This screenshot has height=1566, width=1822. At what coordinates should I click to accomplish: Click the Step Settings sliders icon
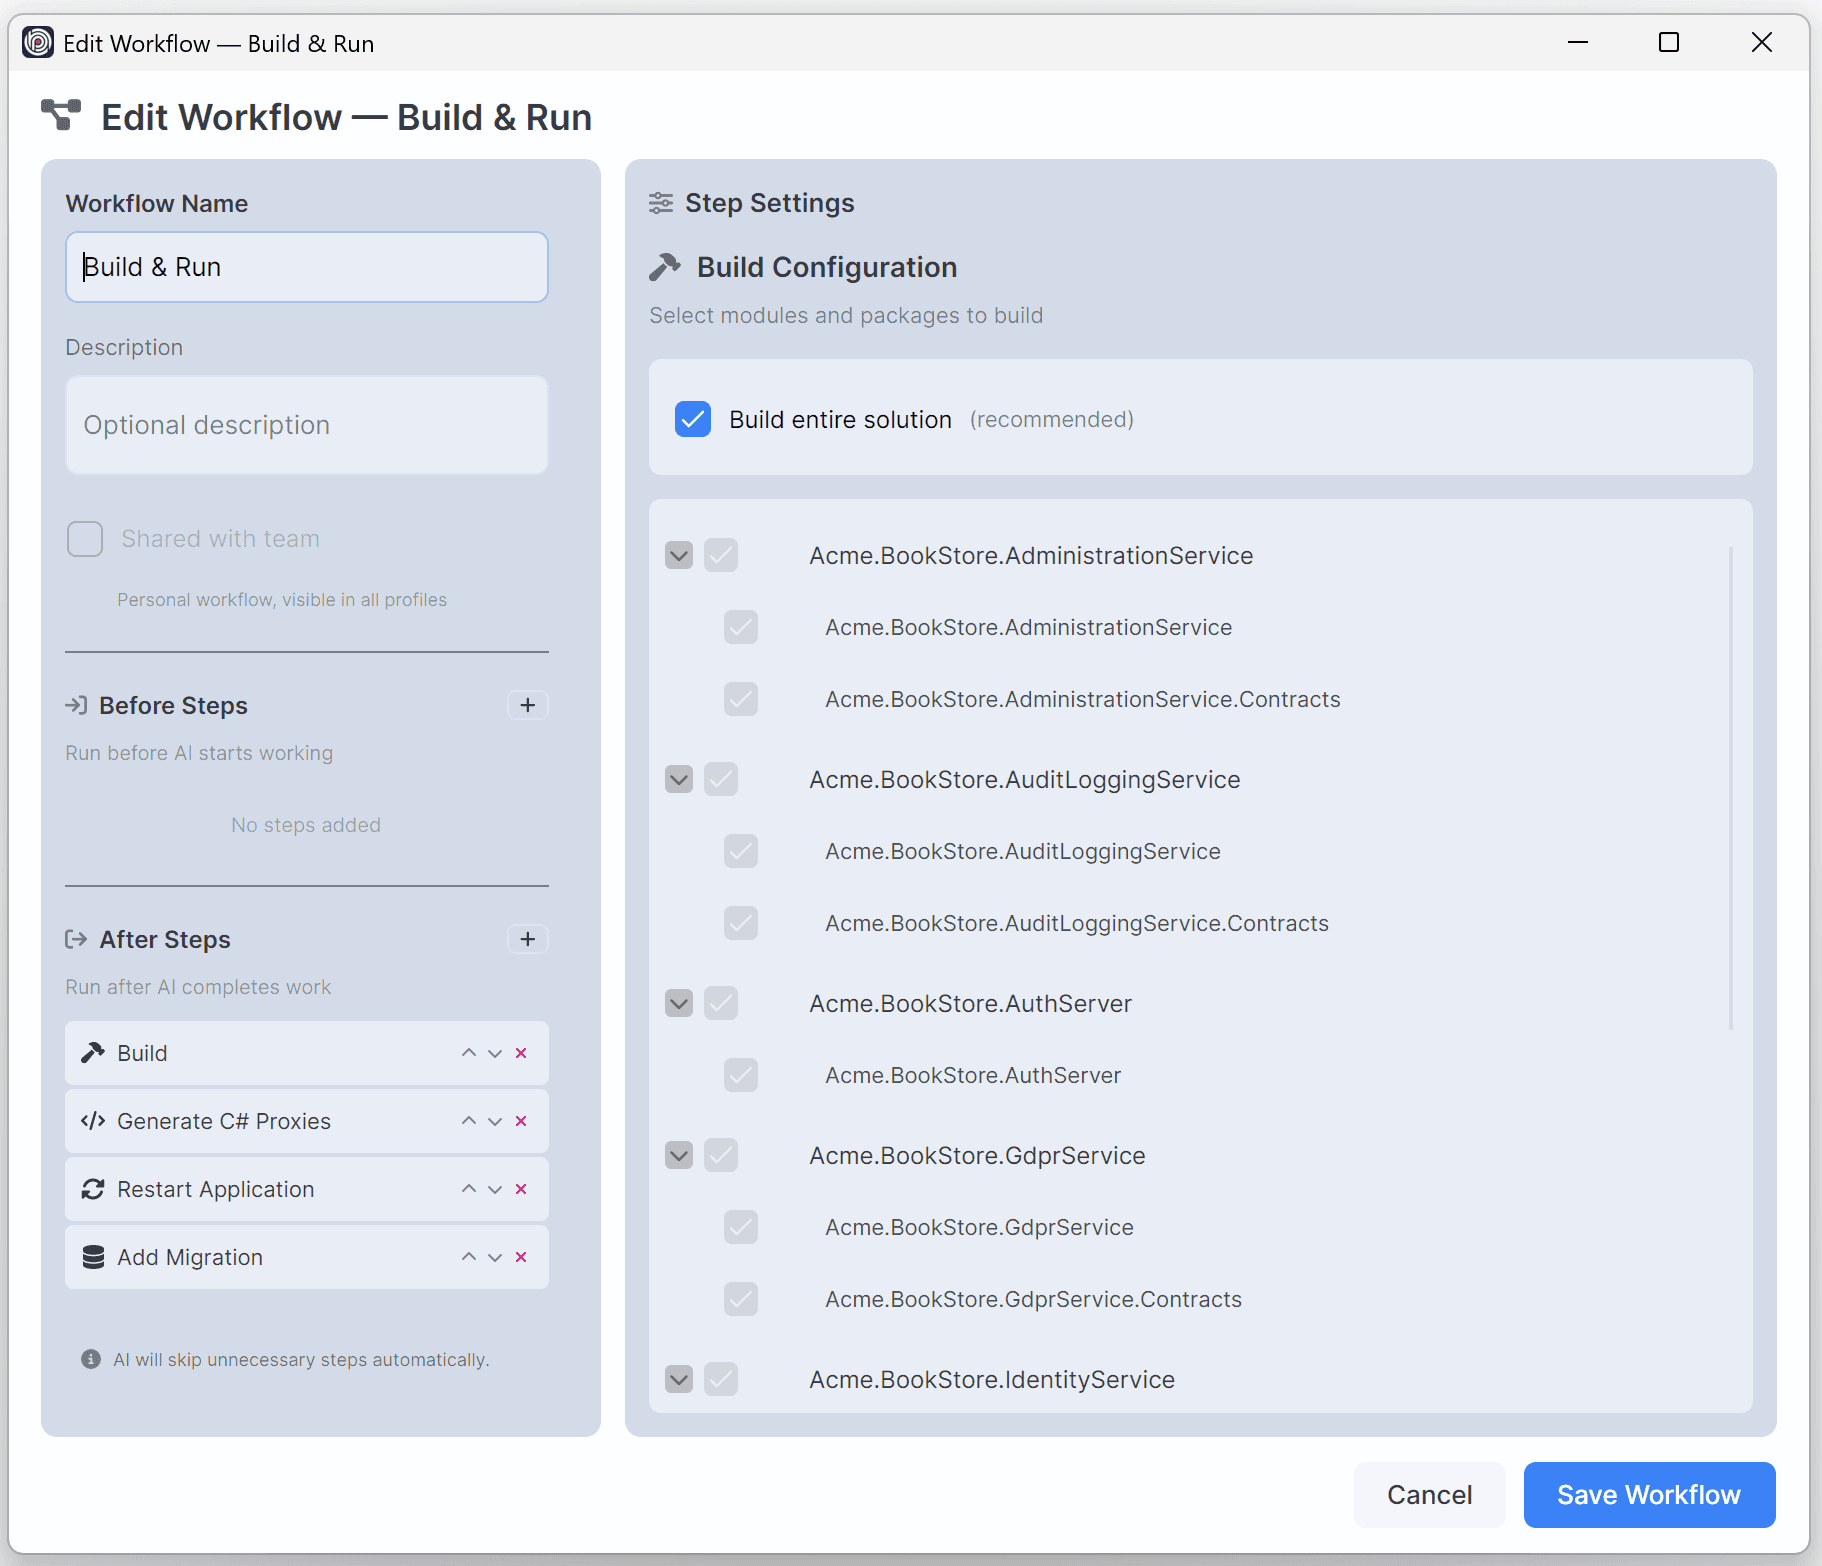pos(661,203)
